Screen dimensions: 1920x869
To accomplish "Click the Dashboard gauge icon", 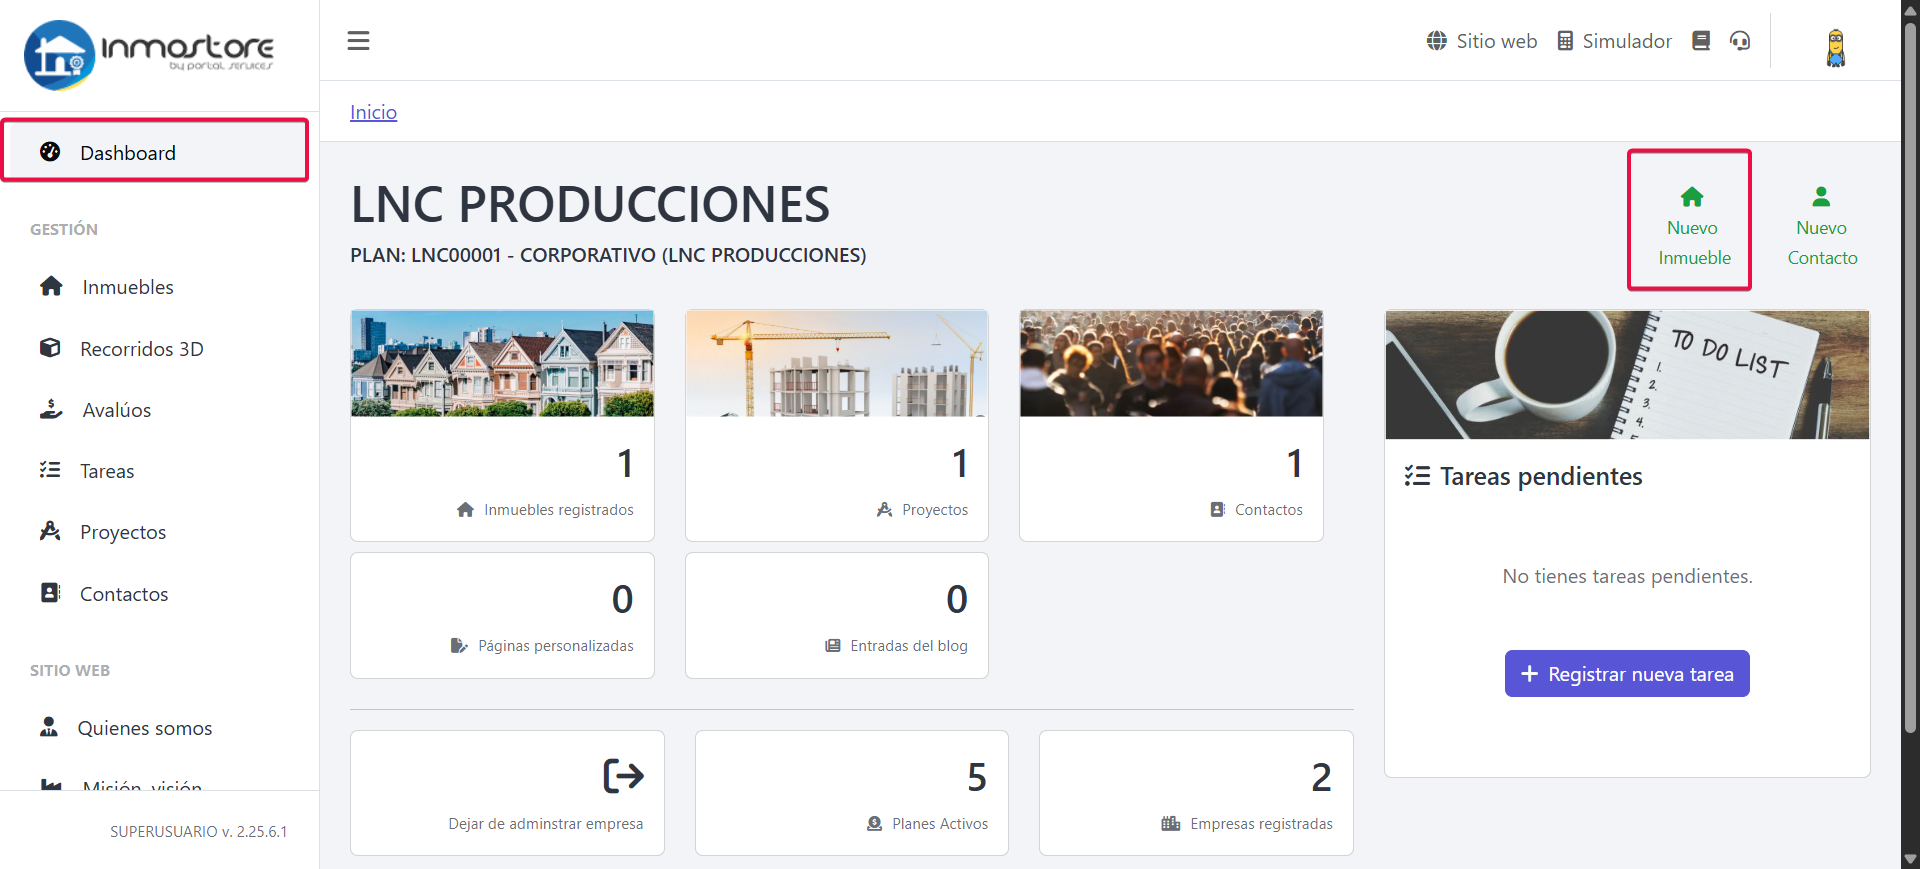I will coord(50,151).
